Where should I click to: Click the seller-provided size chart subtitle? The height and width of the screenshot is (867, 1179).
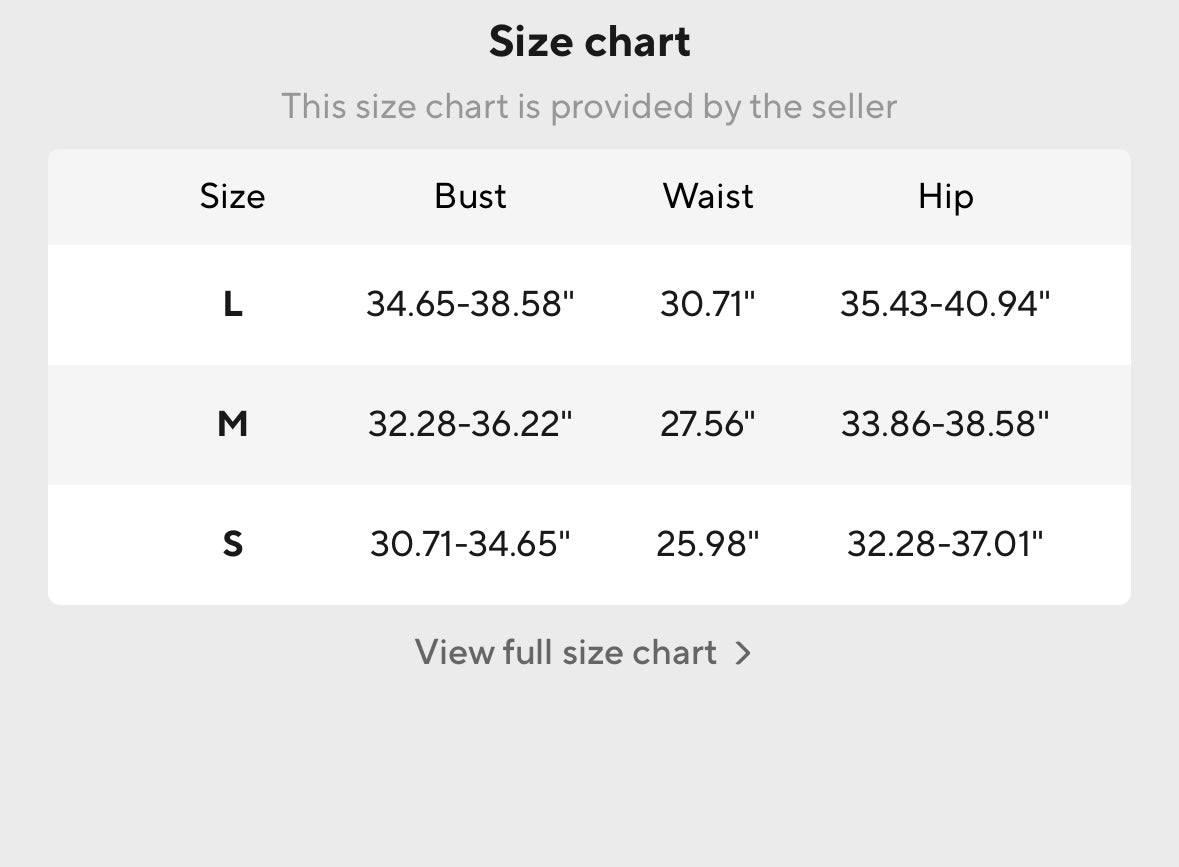pyautogui.click(x=589, y=106)
